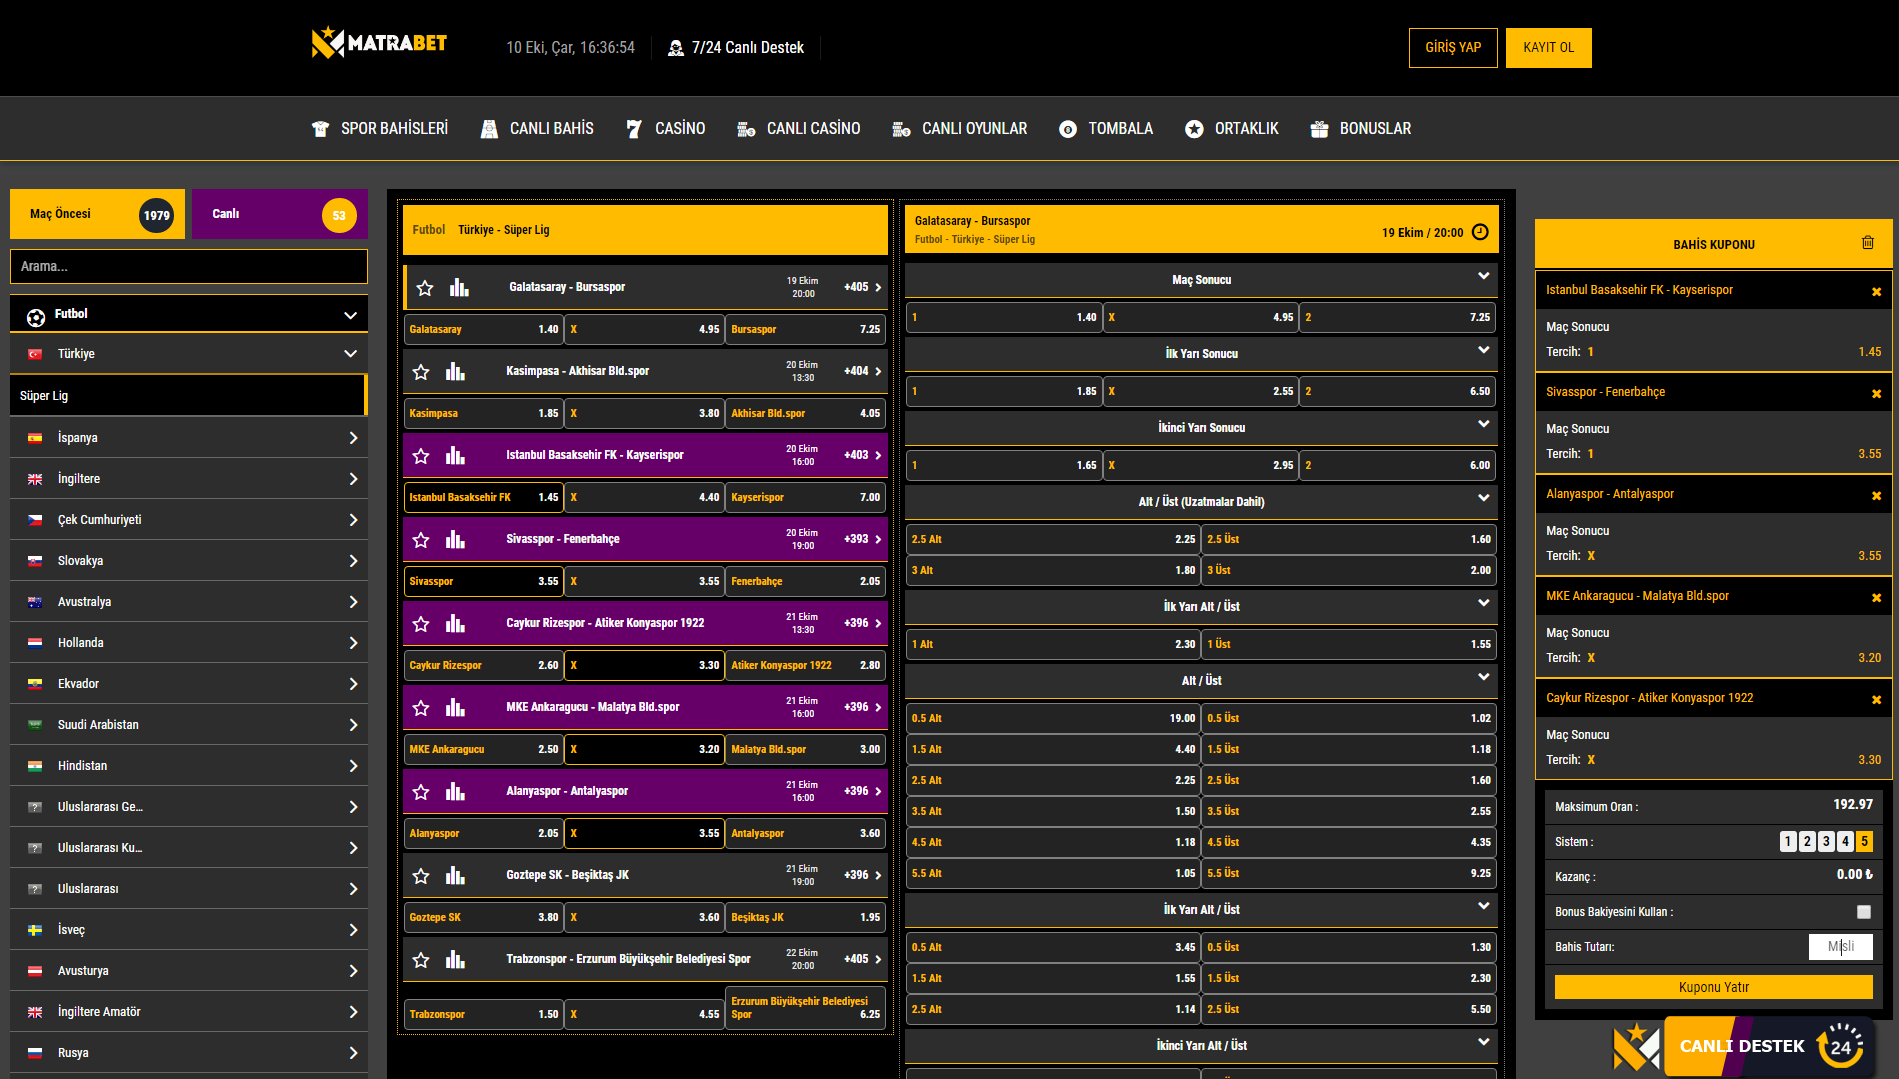Click the GİRİŞ YAP button
This screenshot has height=1079, width=1899.
coord(1452,48)
